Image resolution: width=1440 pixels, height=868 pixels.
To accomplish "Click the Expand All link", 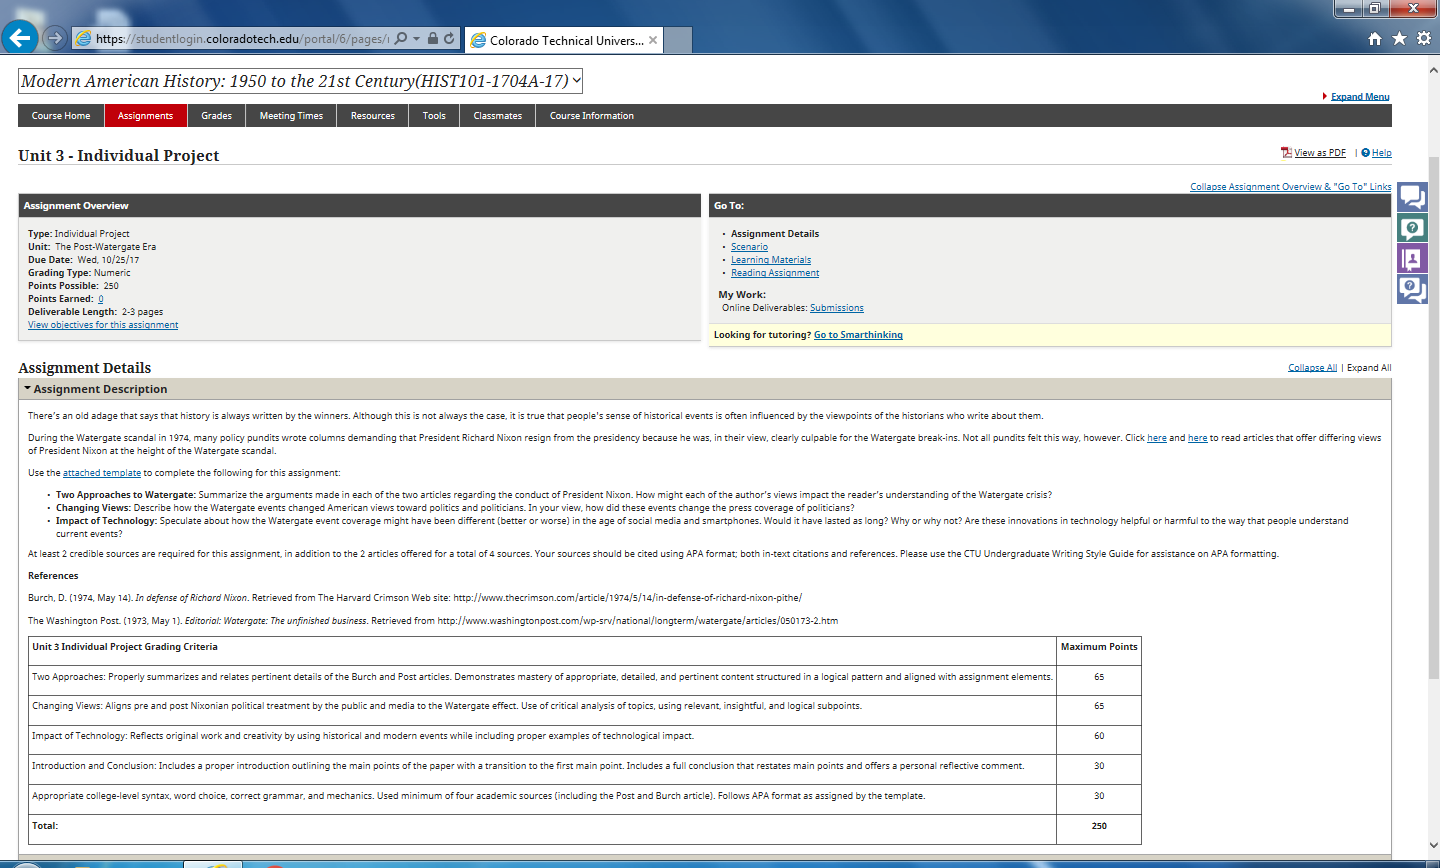I will click(1369, 368).
